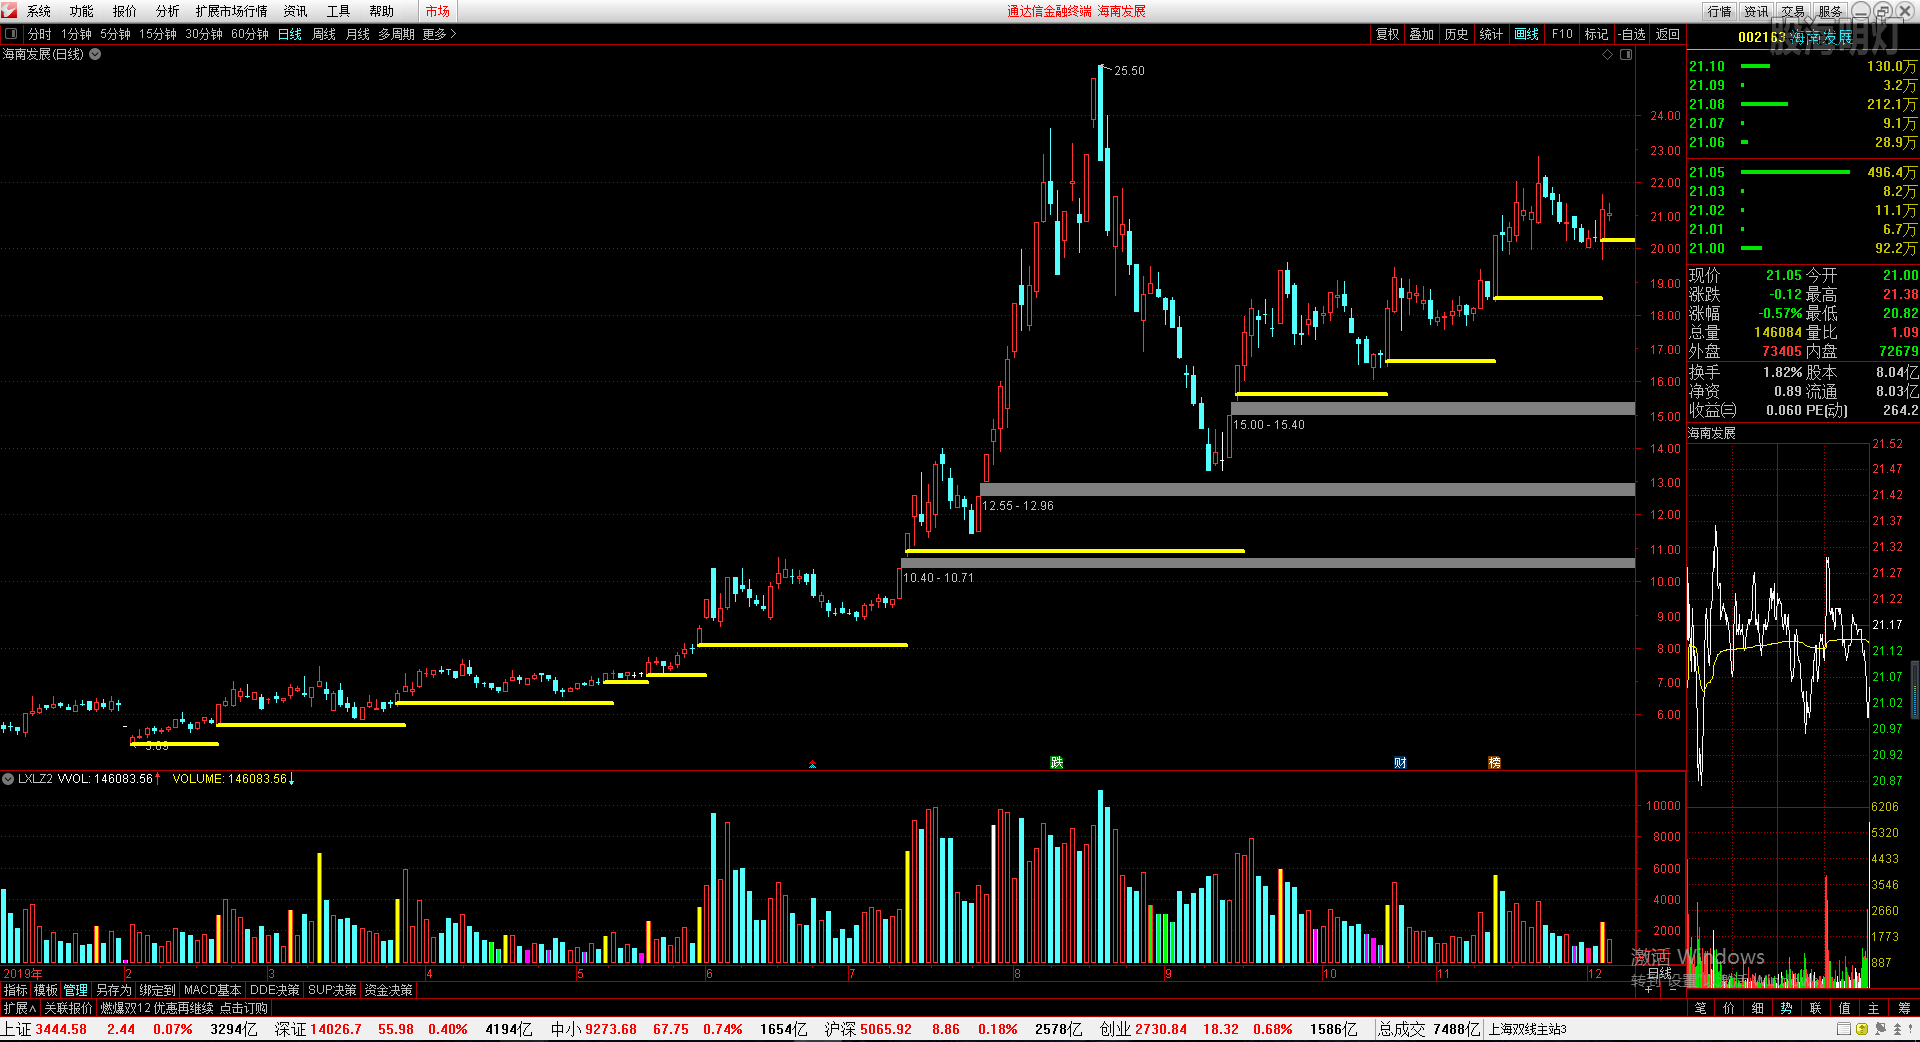Click the -自选 button
This screenshot has height=1042, width=1920.
point(1632,34)
